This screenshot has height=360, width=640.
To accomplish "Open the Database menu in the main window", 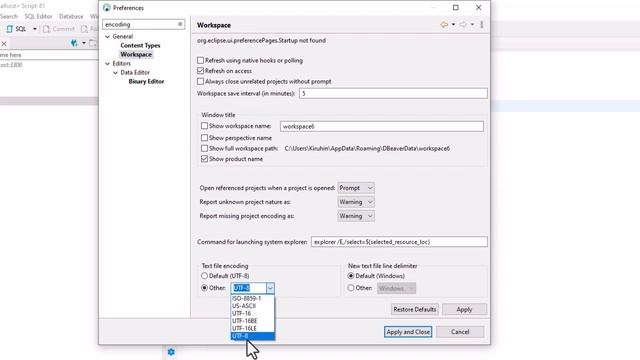I will tap(71, 16).
